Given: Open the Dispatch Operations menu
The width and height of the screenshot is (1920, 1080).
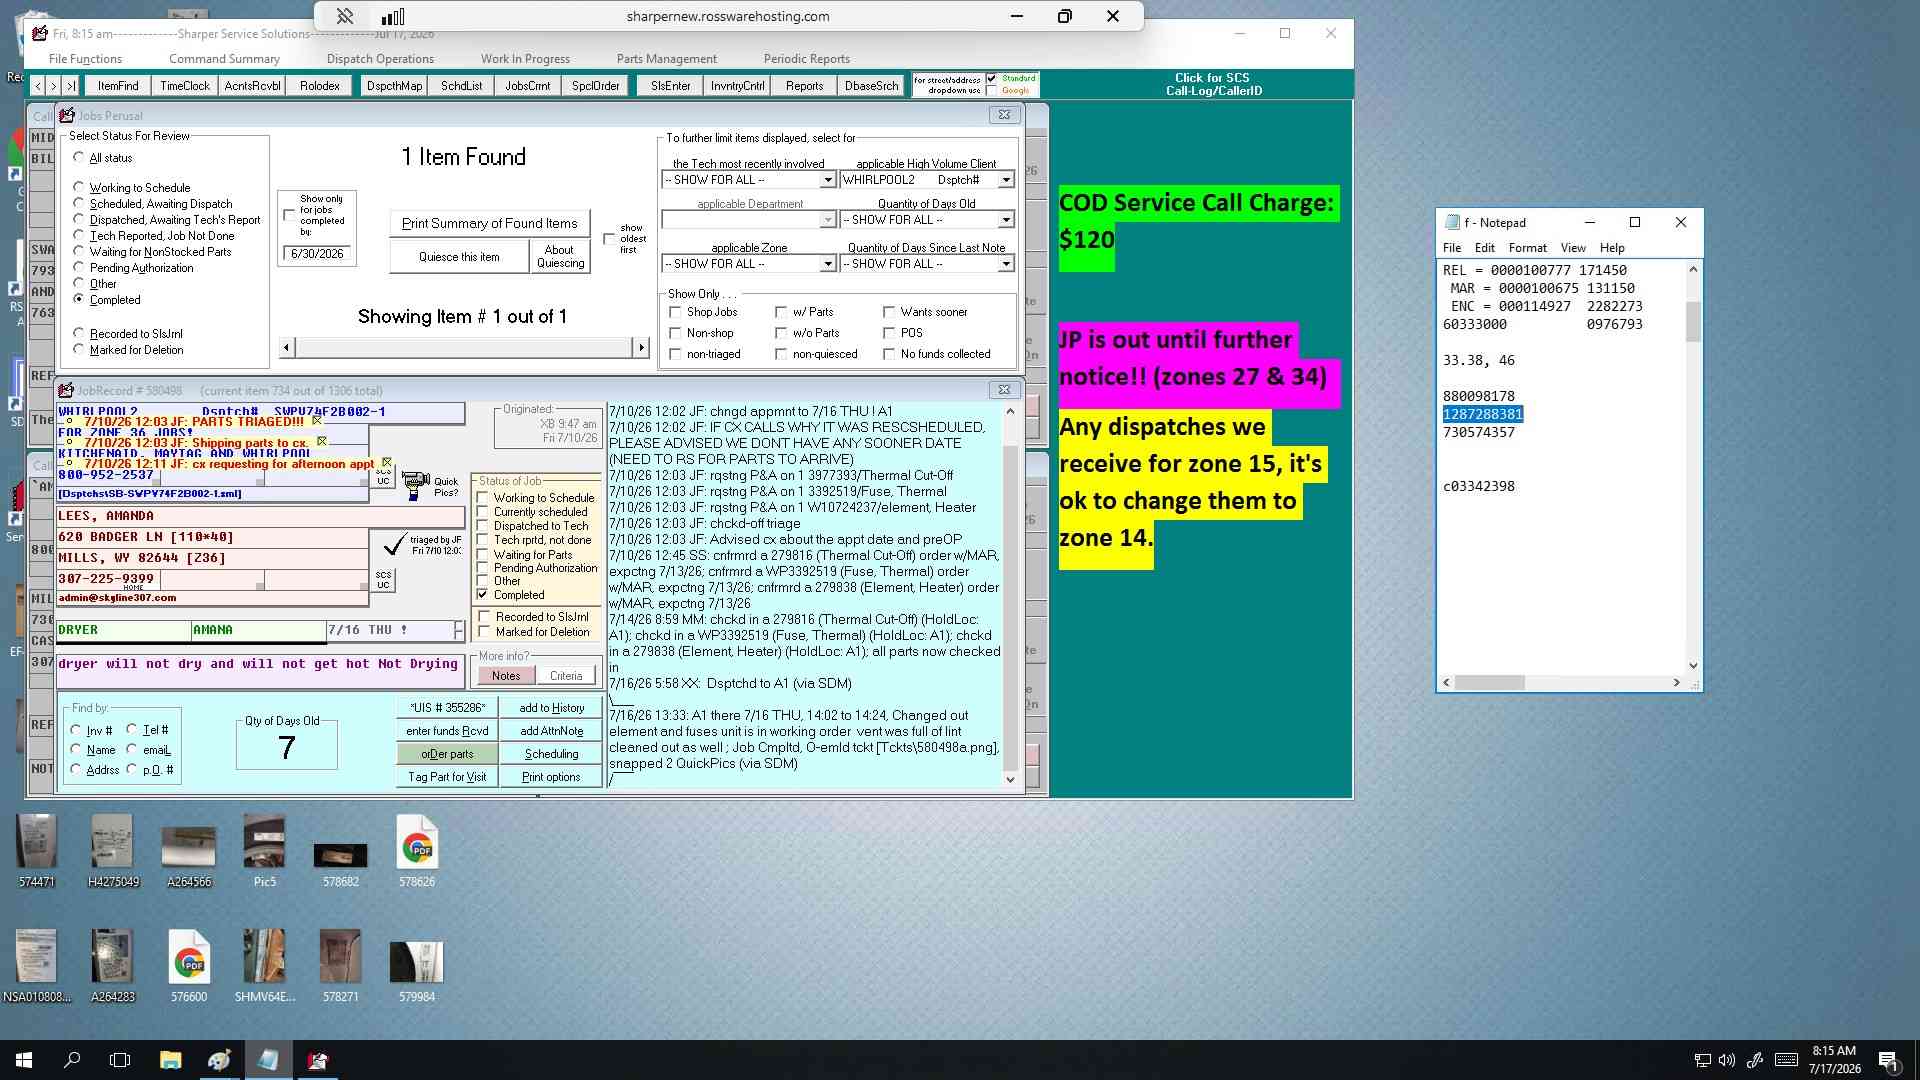Looking at the screenshot, I should [380, 59].
